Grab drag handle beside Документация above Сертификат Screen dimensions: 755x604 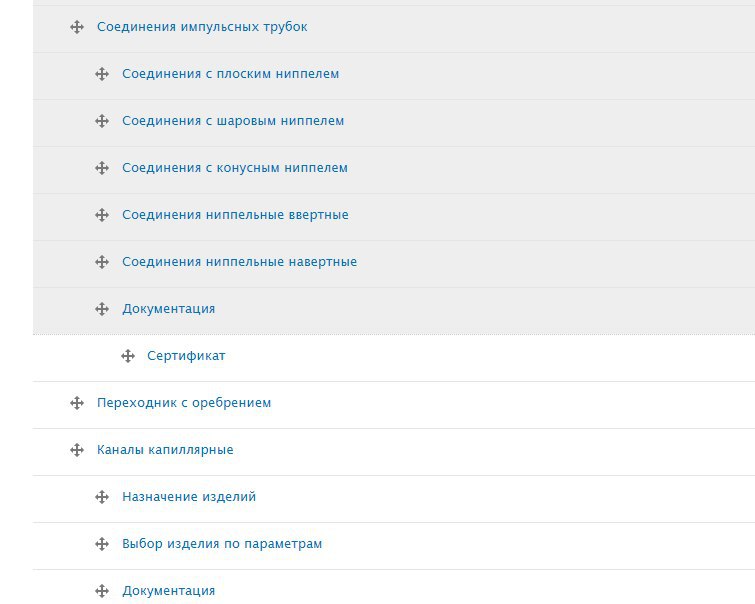pos(102,309)
